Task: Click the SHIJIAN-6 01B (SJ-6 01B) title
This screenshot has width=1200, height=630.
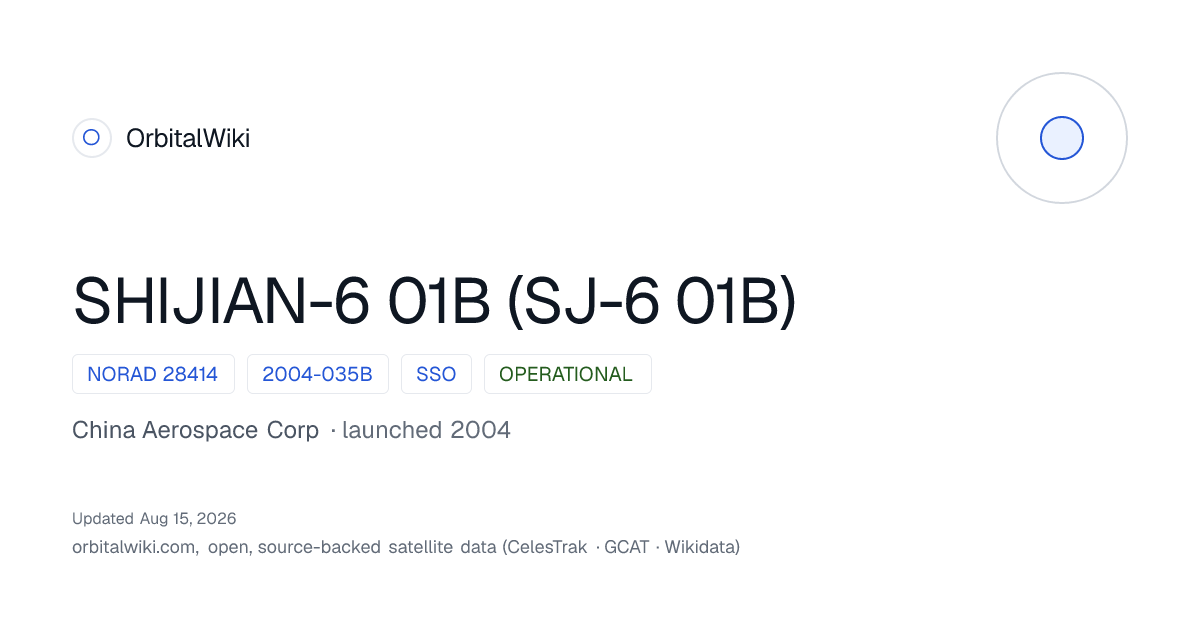Action: click(x=435, y=300)
